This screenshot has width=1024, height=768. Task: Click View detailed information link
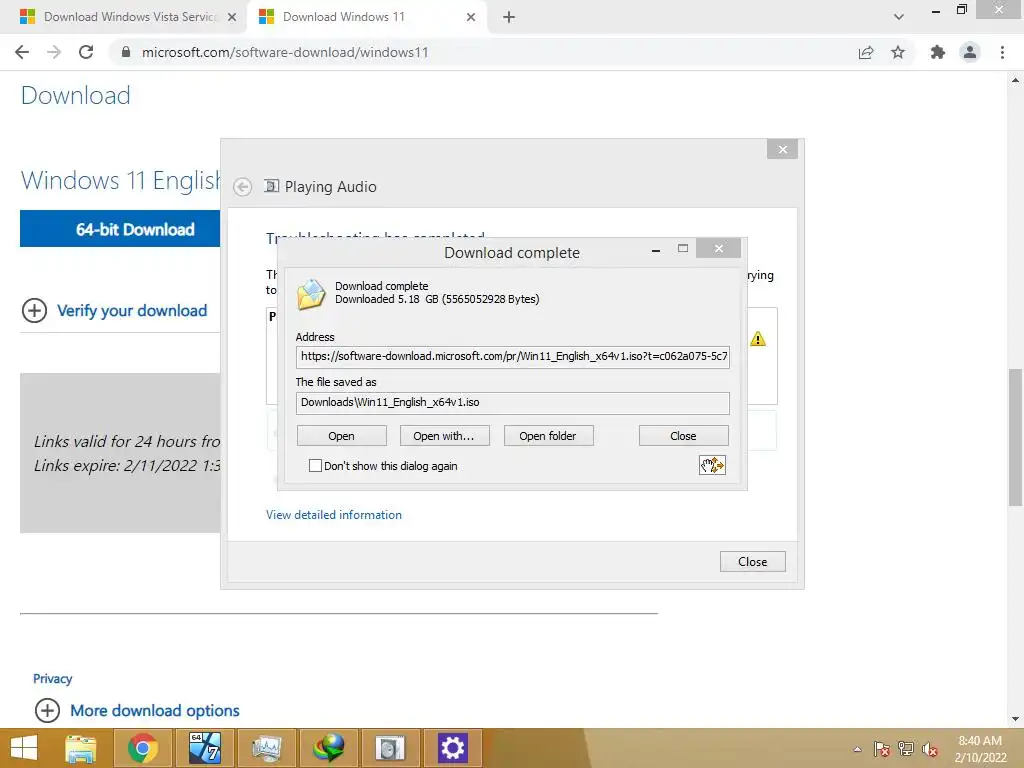[334, 515]
